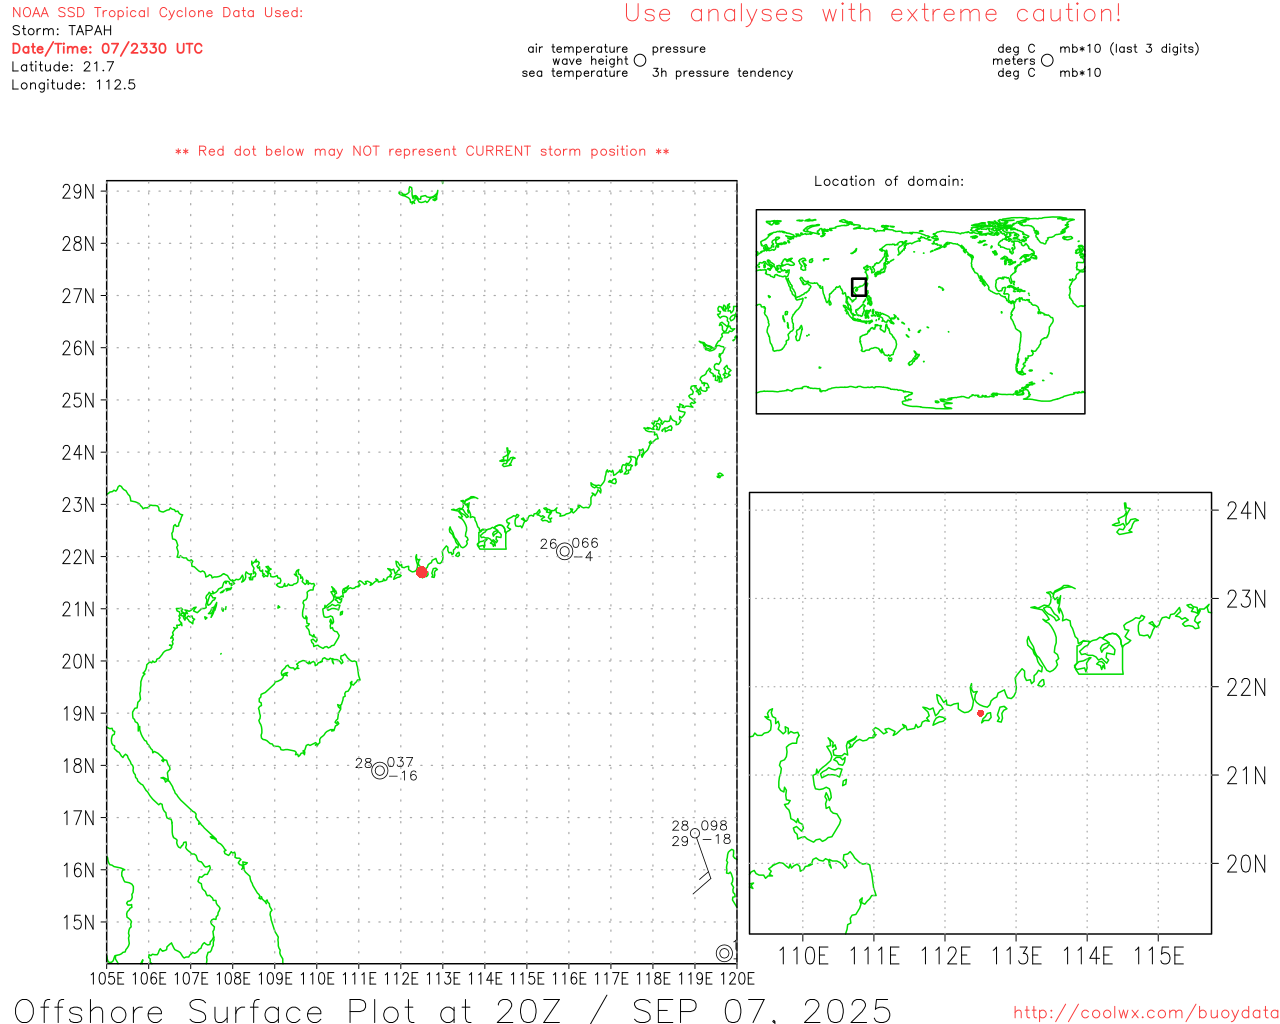
Task: Click the tendency value '-18' near buoy
Action: (x=716, y=840)
